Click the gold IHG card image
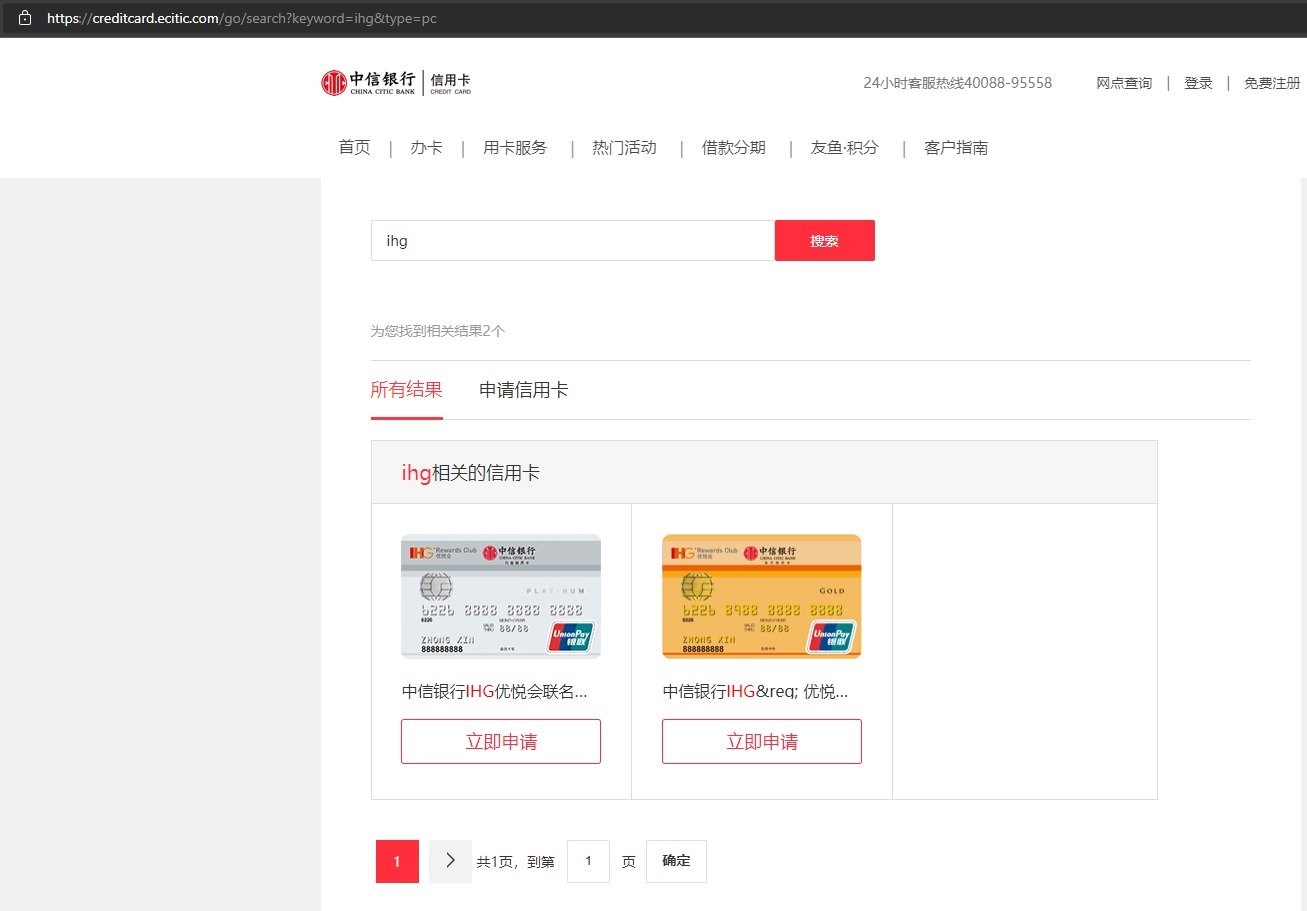The image size is (1307, 911). [x=762, y=597]
